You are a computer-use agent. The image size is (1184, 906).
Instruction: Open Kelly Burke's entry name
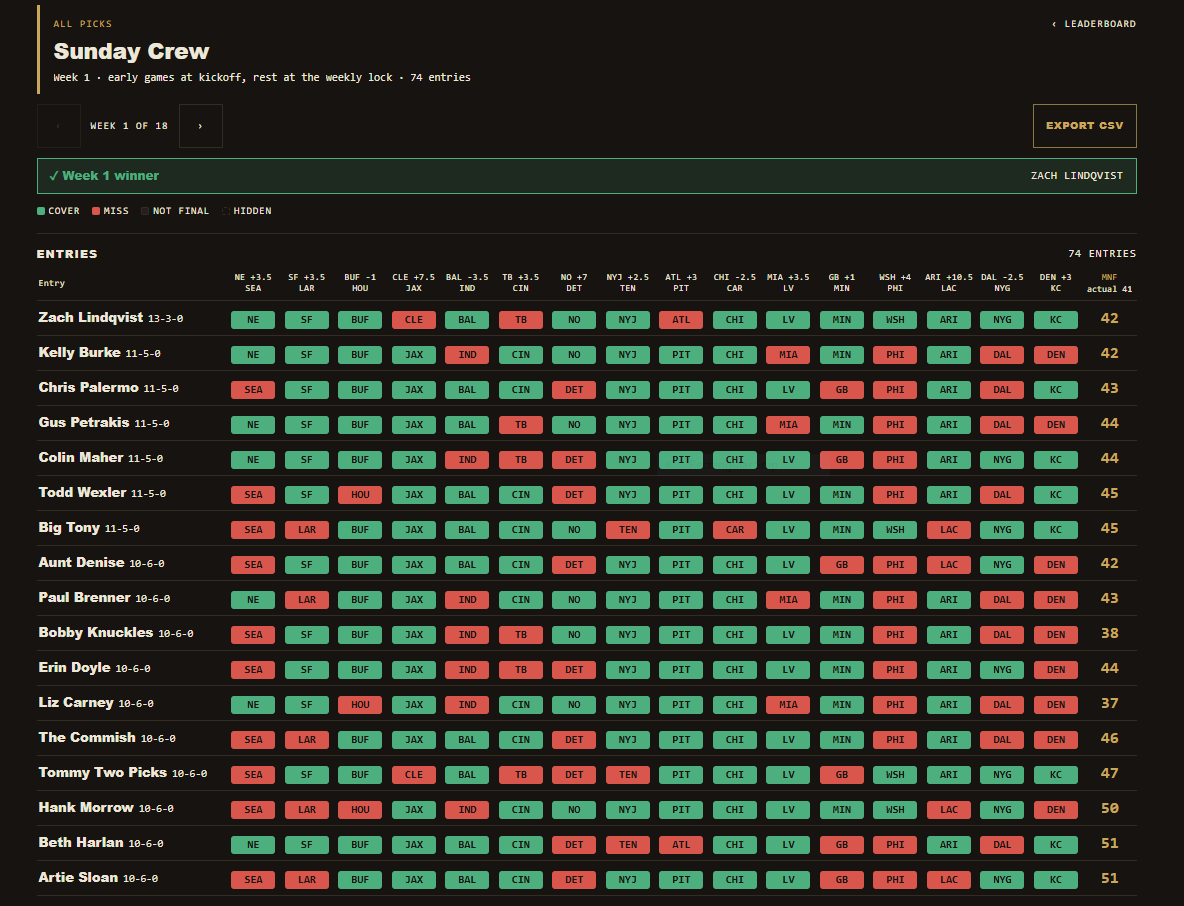[x=79, y=353]
